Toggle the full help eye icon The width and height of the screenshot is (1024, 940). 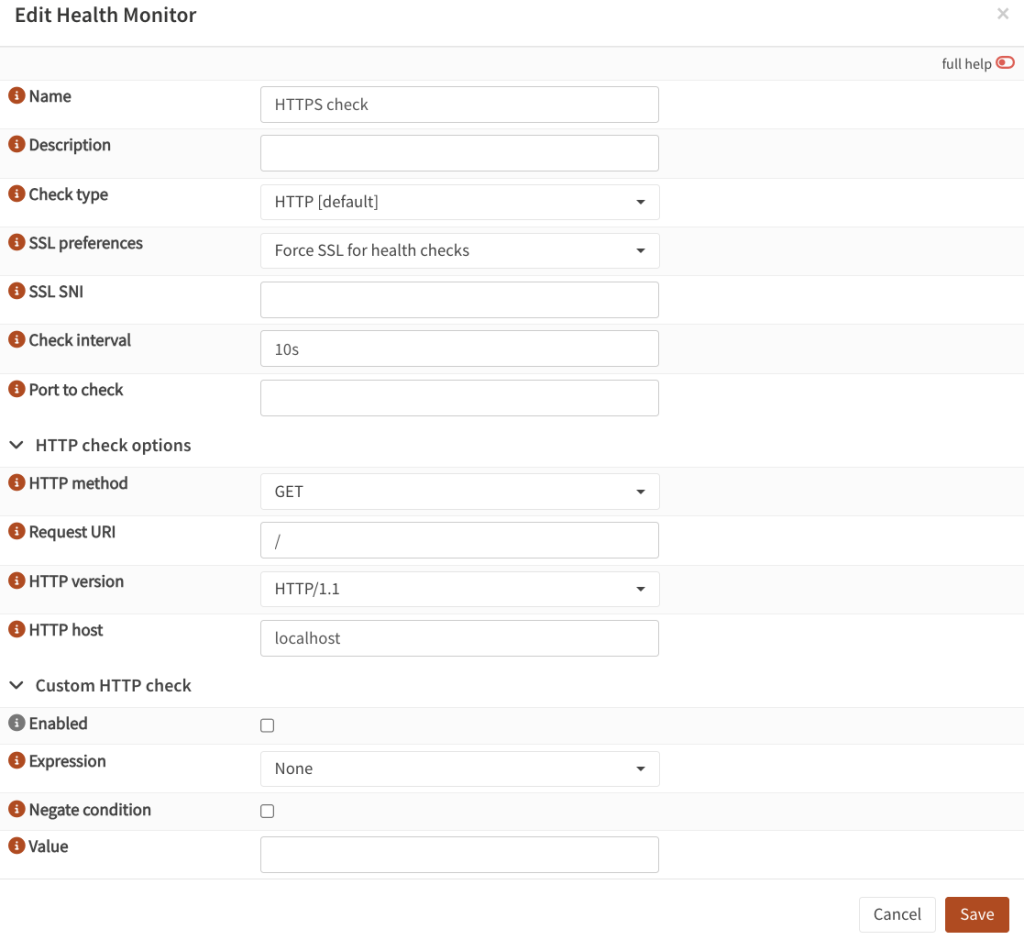(x=1005, y=62)
